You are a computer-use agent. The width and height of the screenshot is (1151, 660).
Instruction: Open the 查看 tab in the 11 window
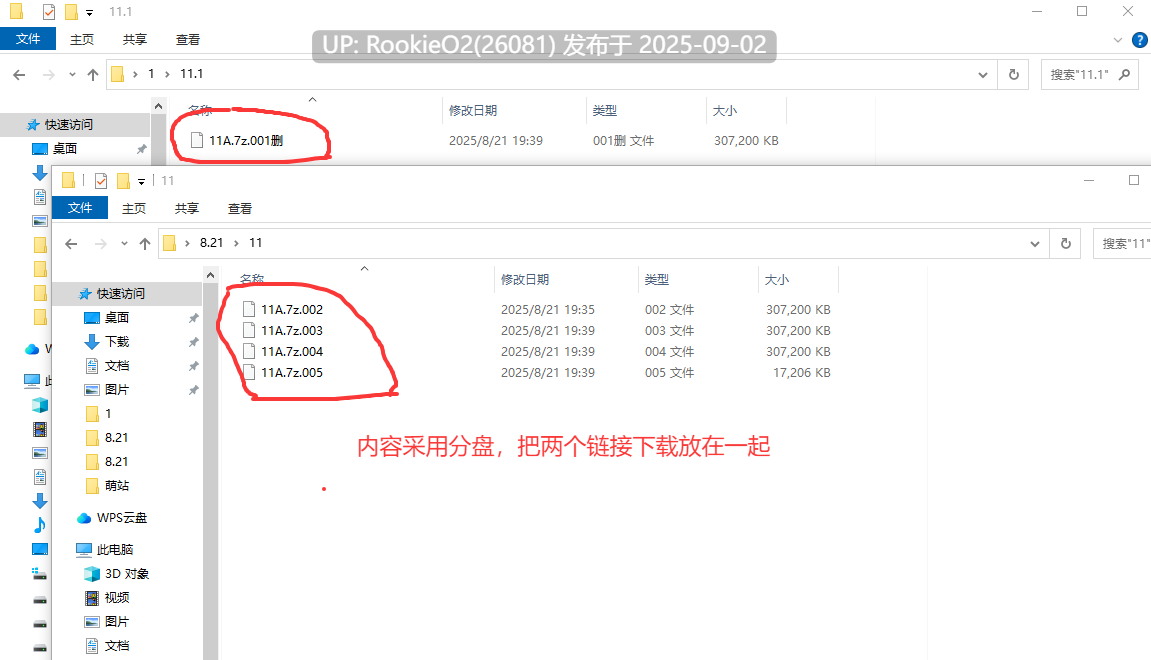pos(239,208)
